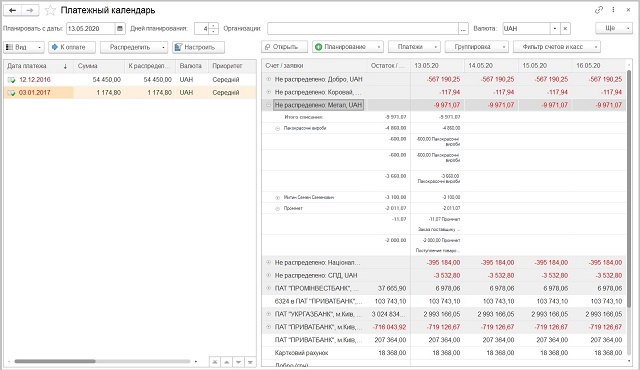Click the document icon of 03.01.2017 row
Viewport: 640px width, 370px height.
11,93
